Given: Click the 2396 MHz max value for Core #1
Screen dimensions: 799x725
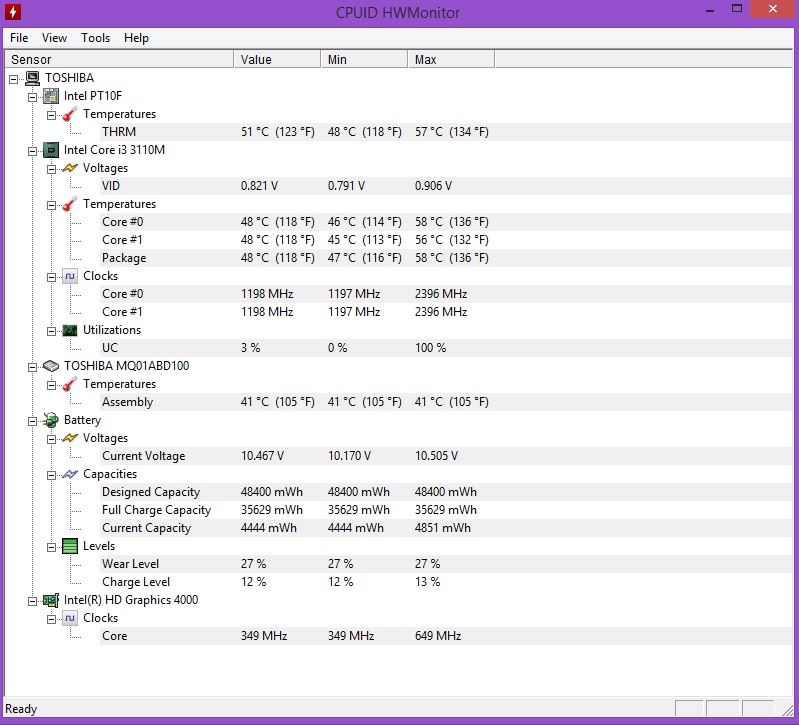Looking at the screenshot, I should (441, 312).
